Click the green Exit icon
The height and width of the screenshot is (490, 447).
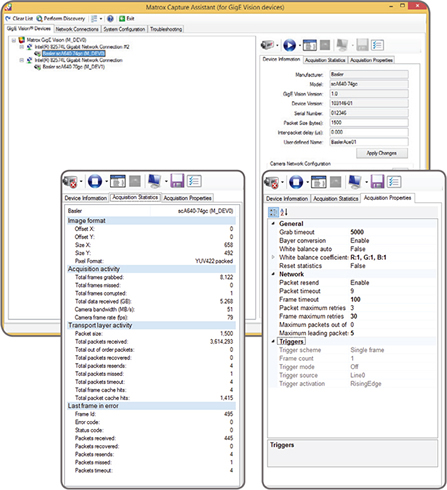pyautogui.click(x=122, y=19)
